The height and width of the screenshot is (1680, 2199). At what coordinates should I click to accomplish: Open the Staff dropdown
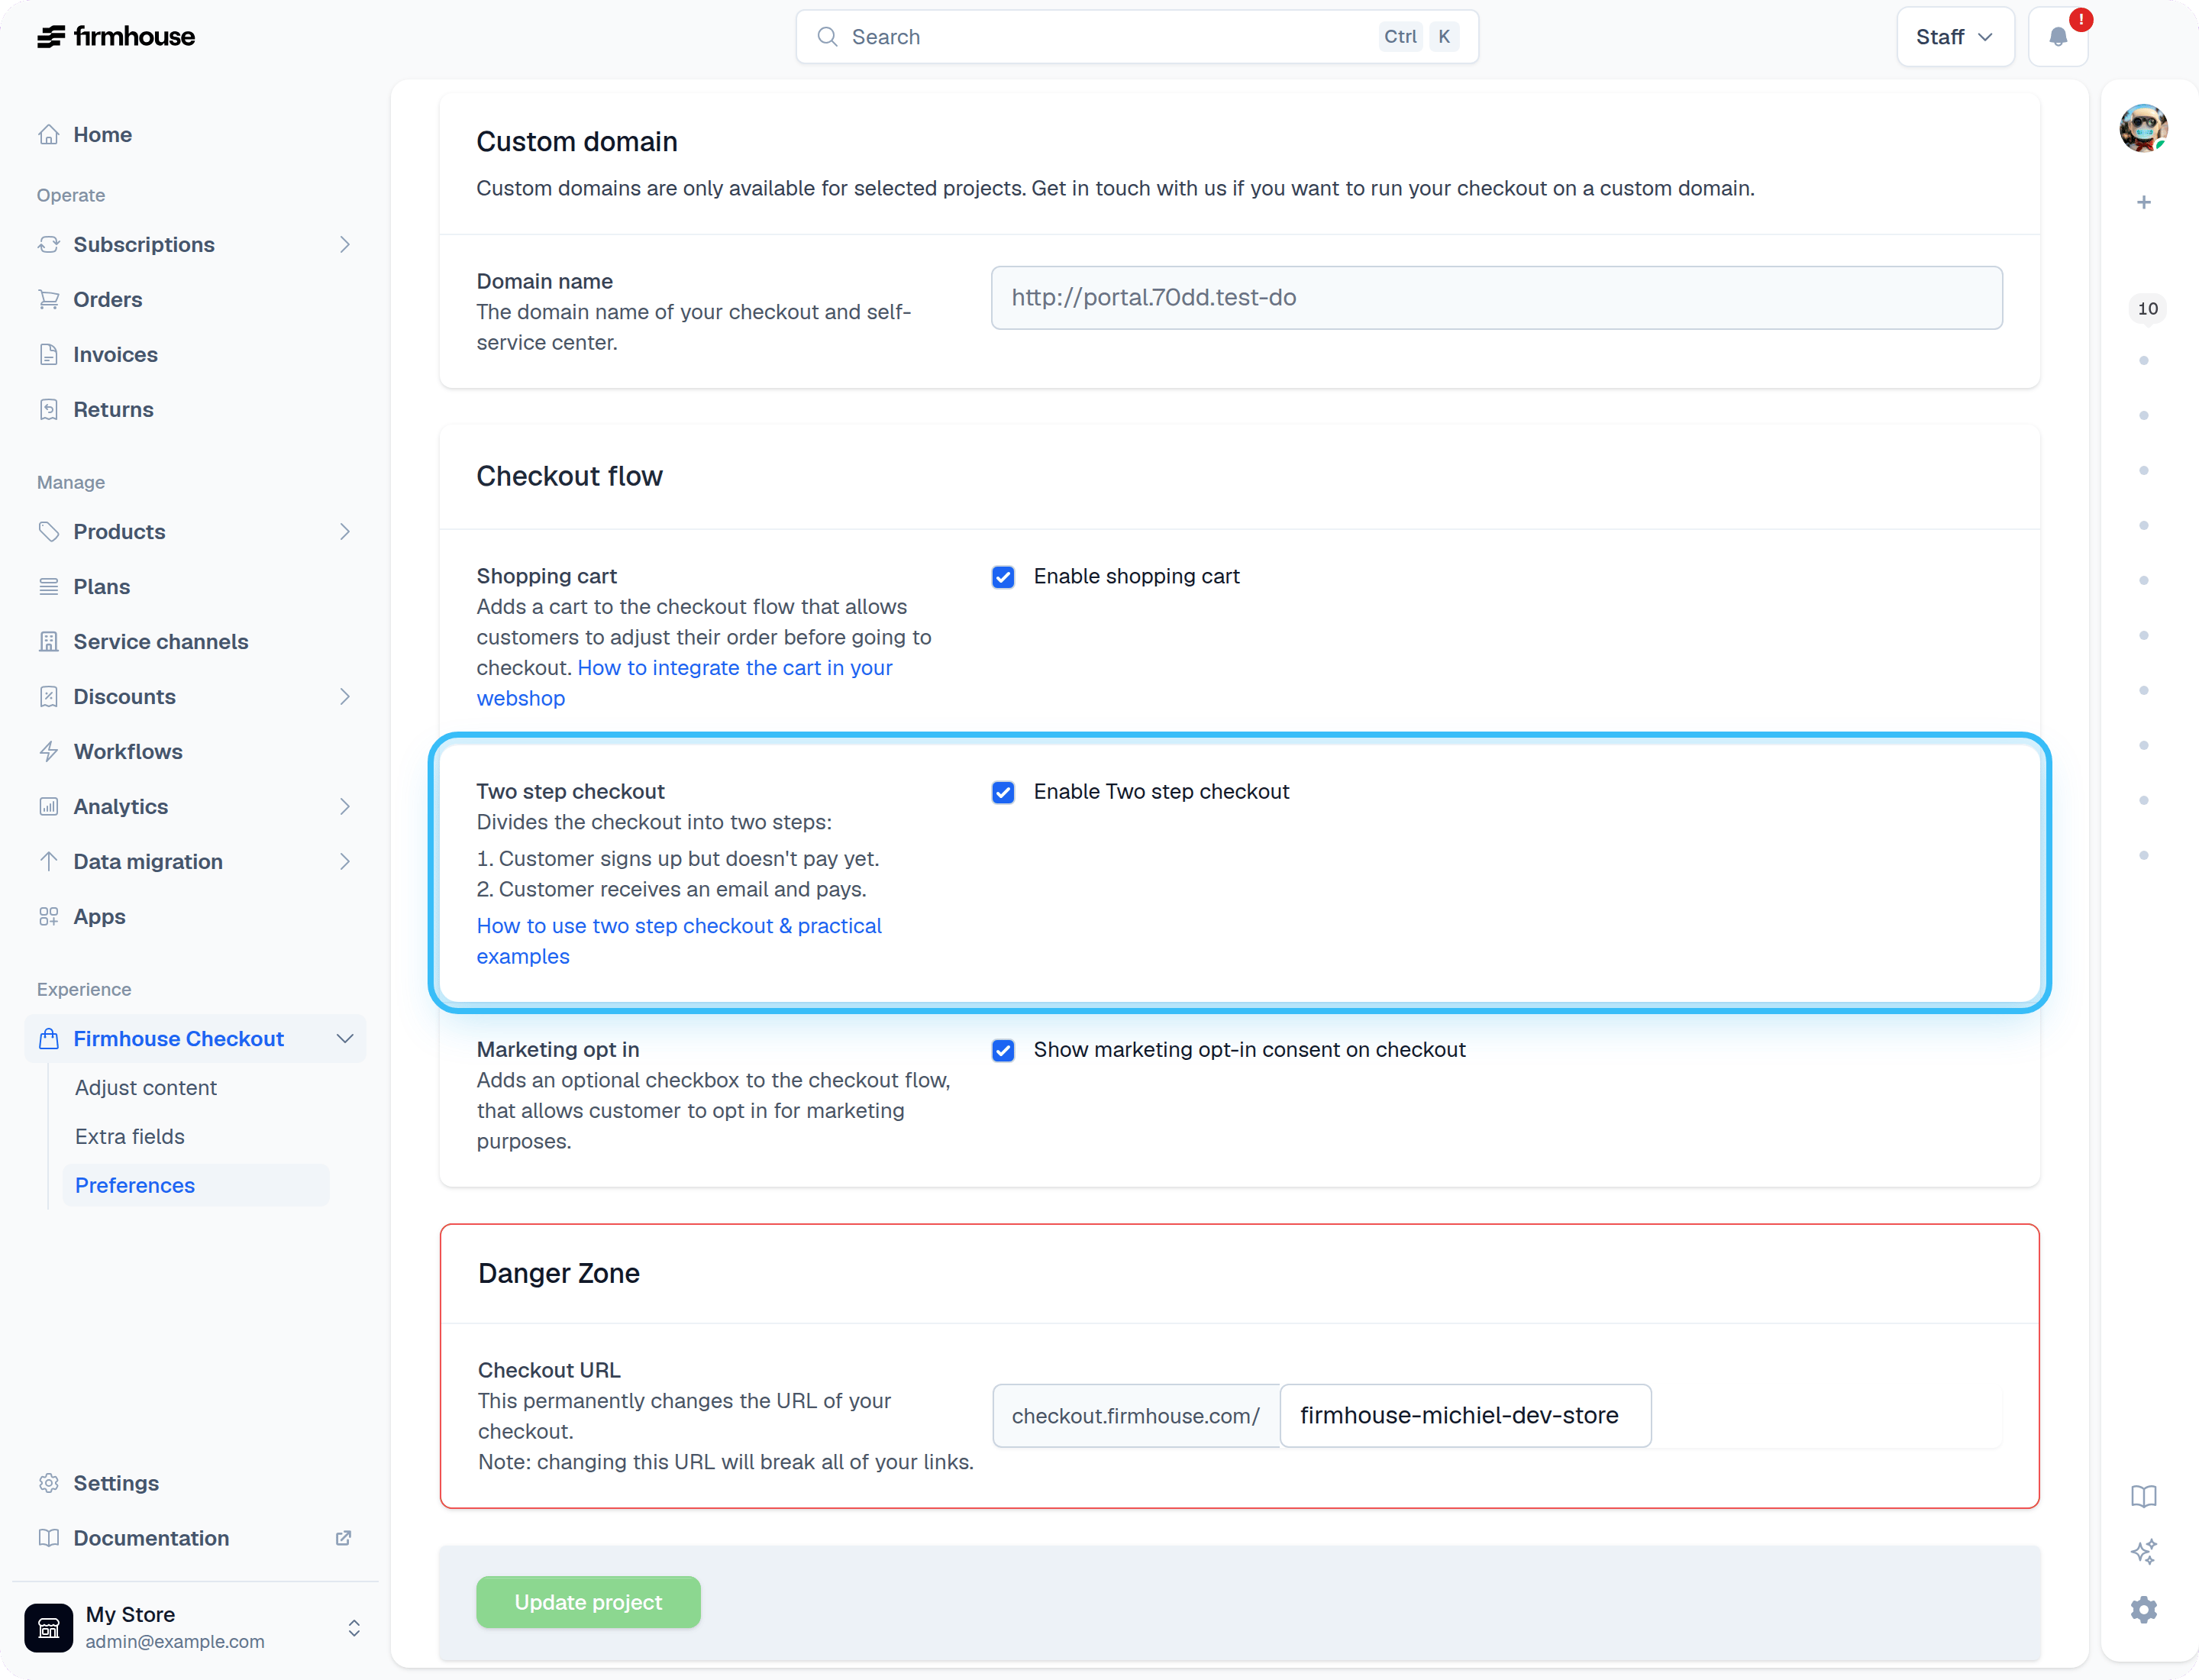[x=1955, y=37]
